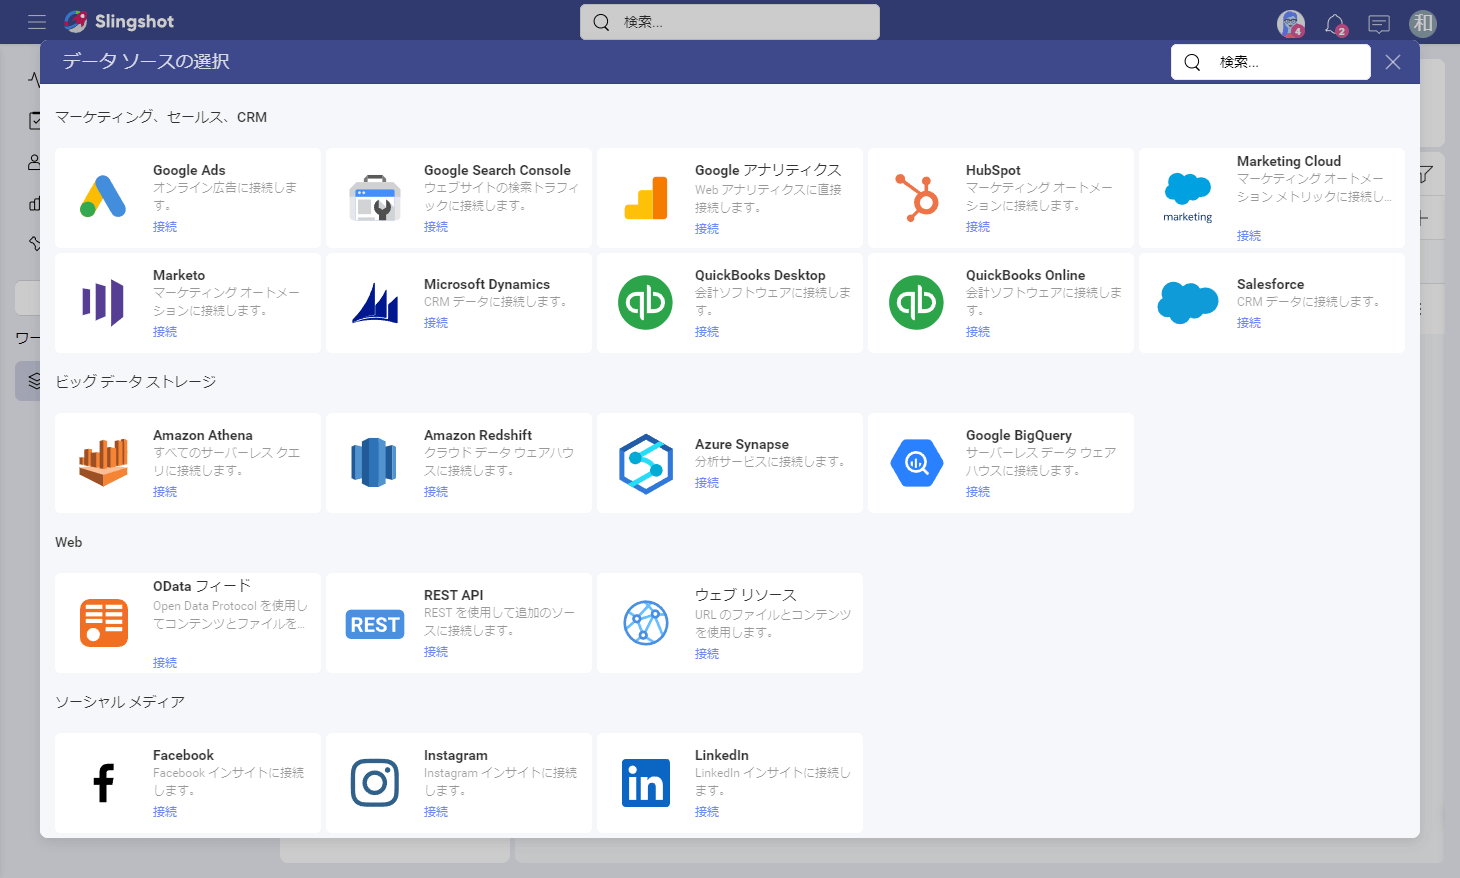Click the Microsoft Dynamics icon
The image size is (1460, 878).
click(x=375, y=303)
